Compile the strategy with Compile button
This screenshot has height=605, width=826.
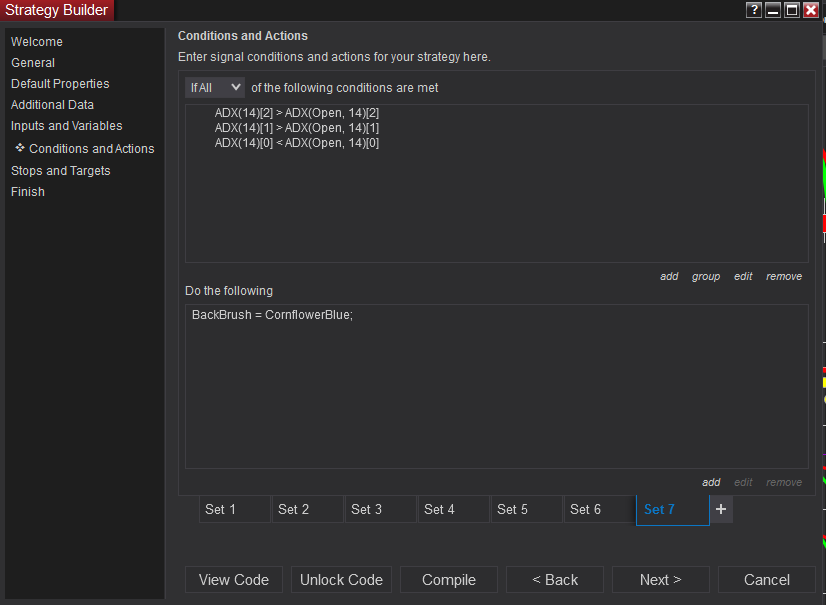coord(449,580)
